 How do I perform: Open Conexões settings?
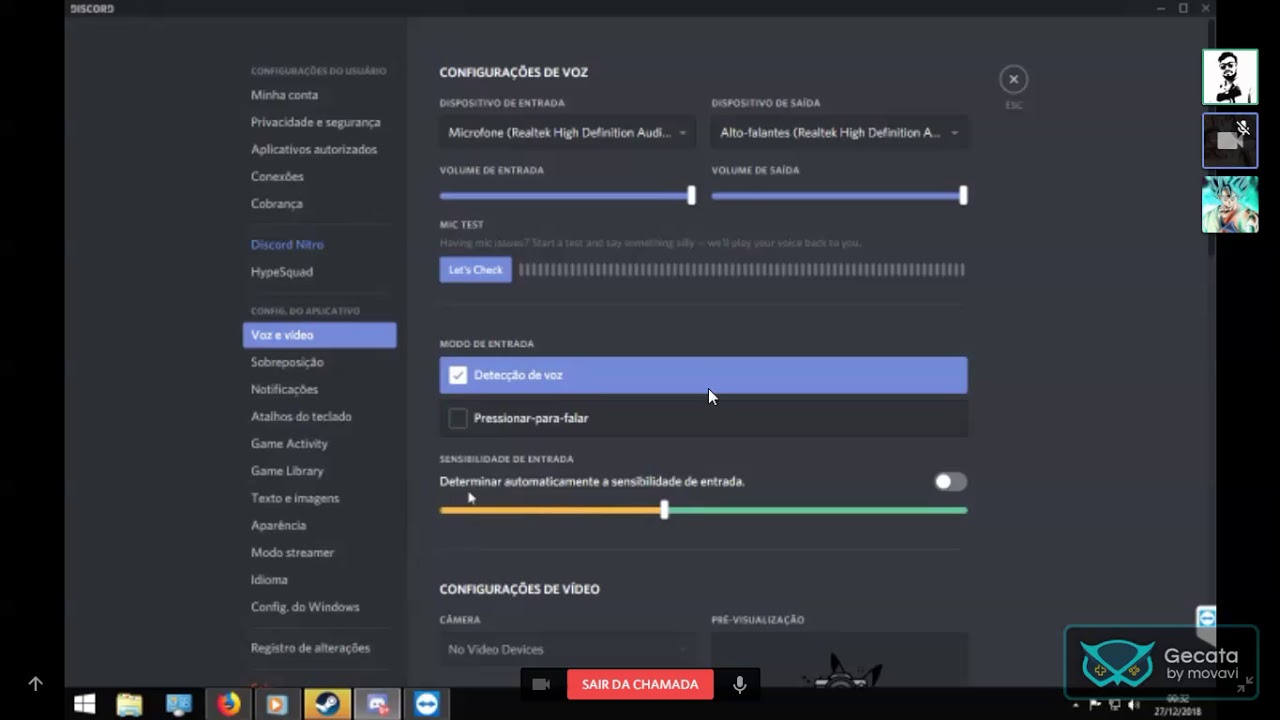tap(277, 176)
